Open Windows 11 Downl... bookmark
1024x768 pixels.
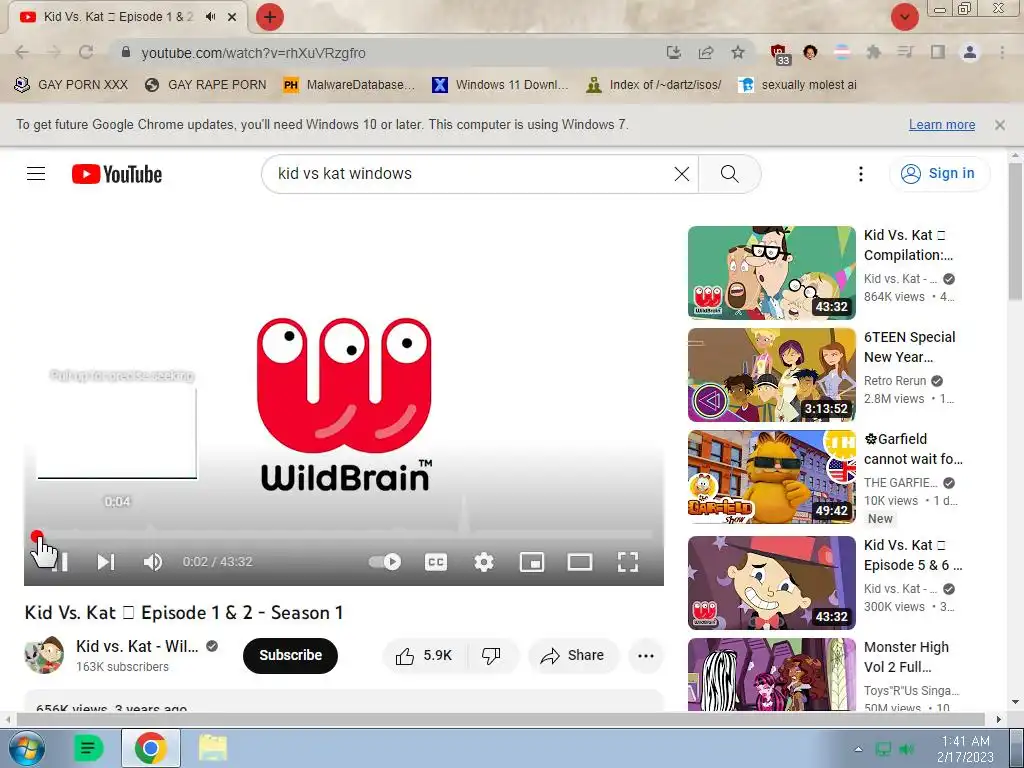501,85
